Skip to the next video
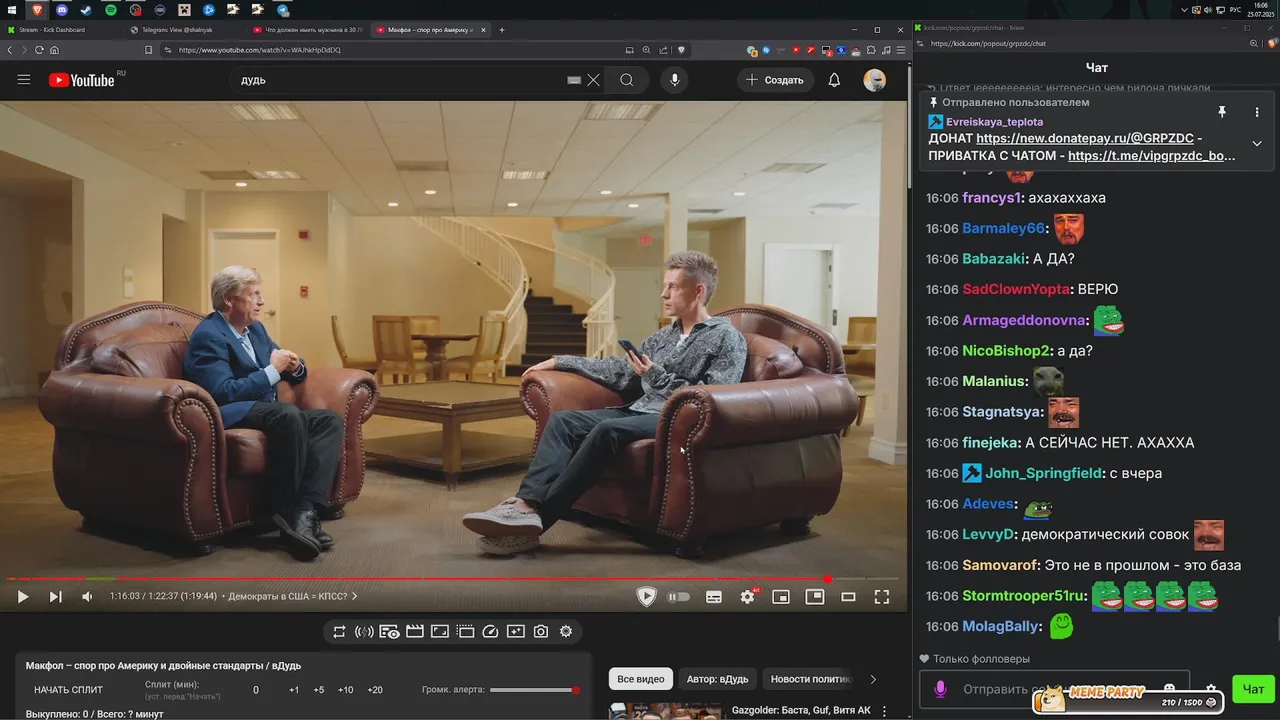The image size is (1280, 720). click(56, 597)
